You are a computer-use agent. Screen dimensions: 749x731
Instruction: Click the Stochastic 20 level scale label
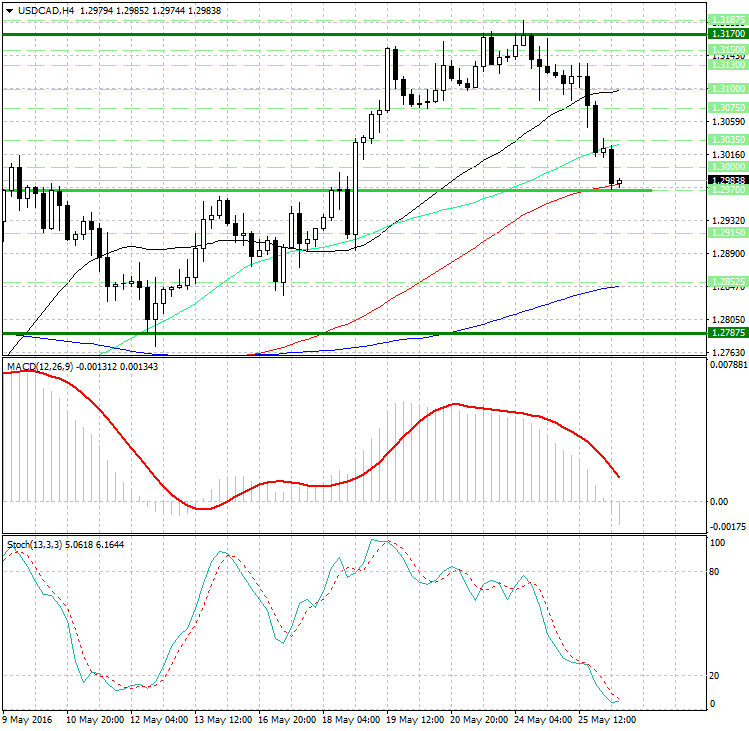click(x=715, y=675)
